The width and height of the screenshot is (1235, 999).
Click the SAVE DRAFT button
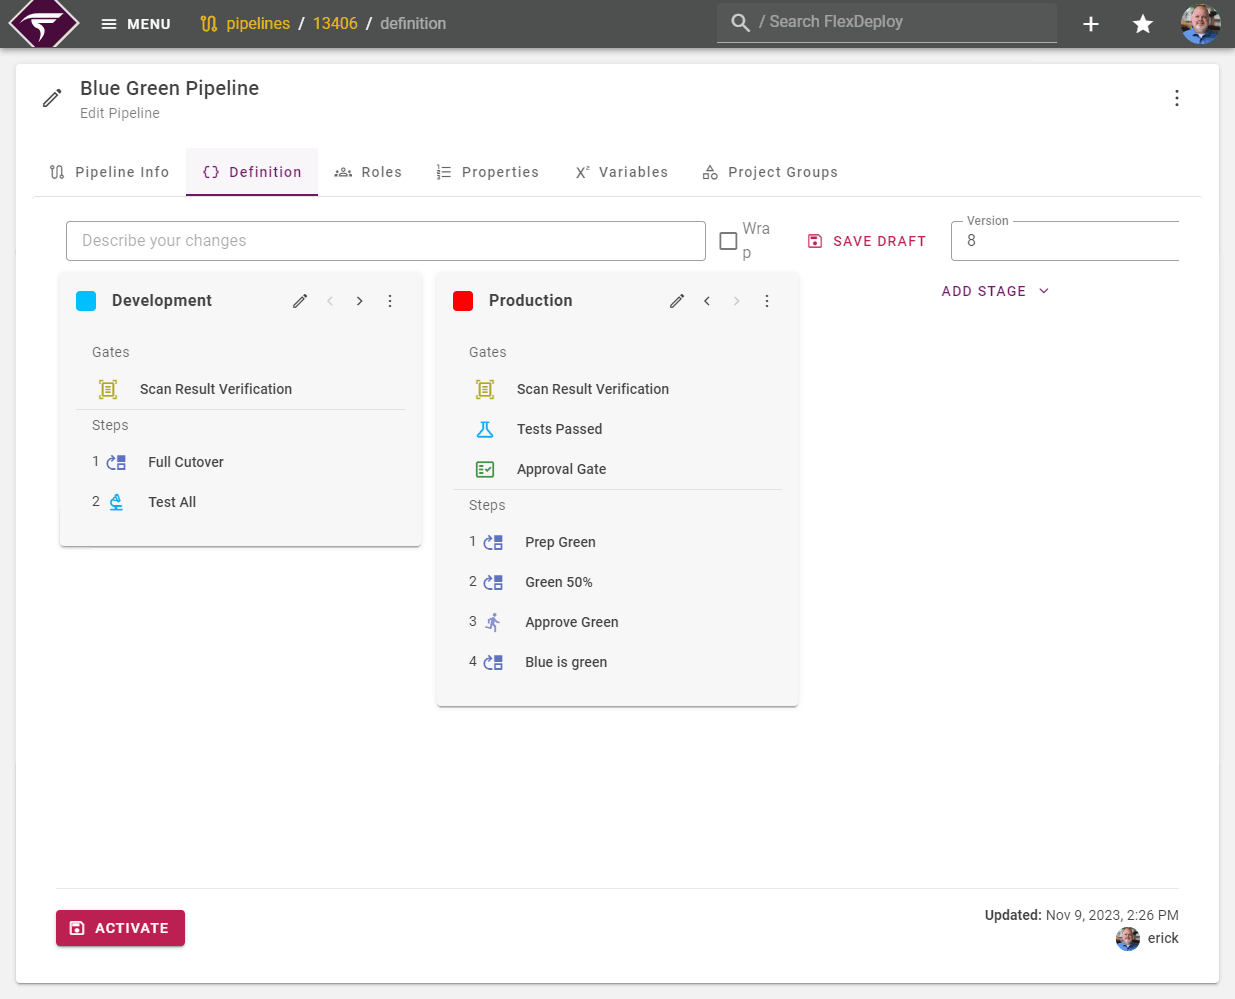point(866,241)
